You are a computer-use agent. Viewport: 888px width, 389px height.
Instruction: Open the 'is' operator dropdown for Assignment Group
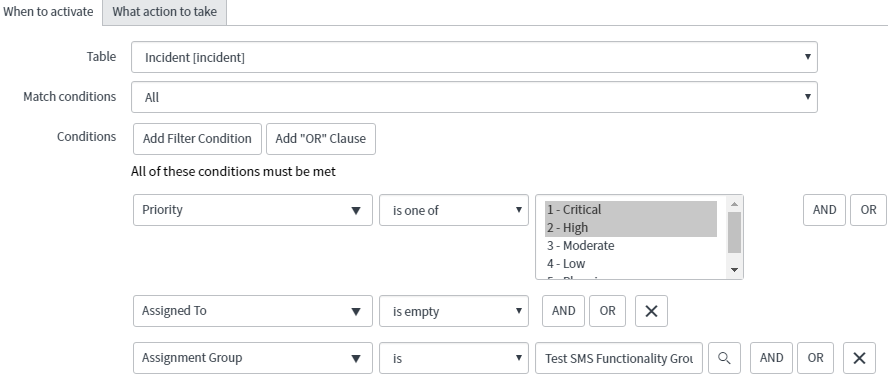coord(454,358)
